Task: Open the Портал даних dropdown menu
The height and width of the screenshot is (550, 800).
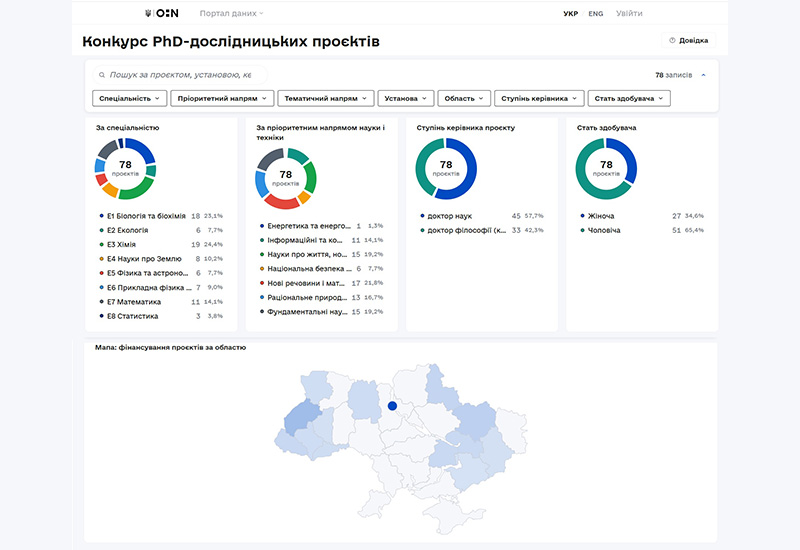Action: tap(231, 13)
